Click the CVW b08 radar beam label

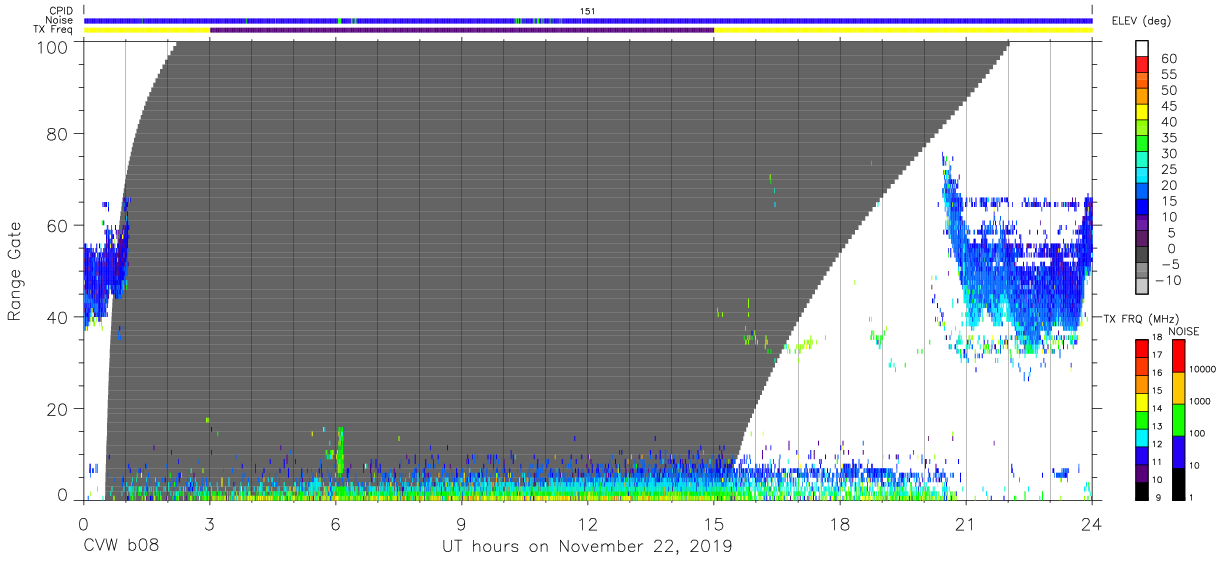tap(121, 547)
